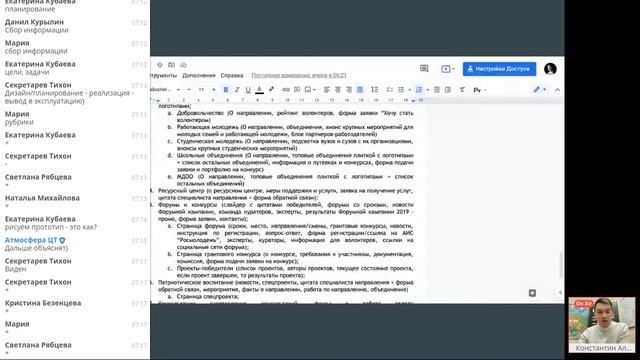Screen dimensions: 640x360
Task: Open the Дополнения menu
Action: [199, 76]
